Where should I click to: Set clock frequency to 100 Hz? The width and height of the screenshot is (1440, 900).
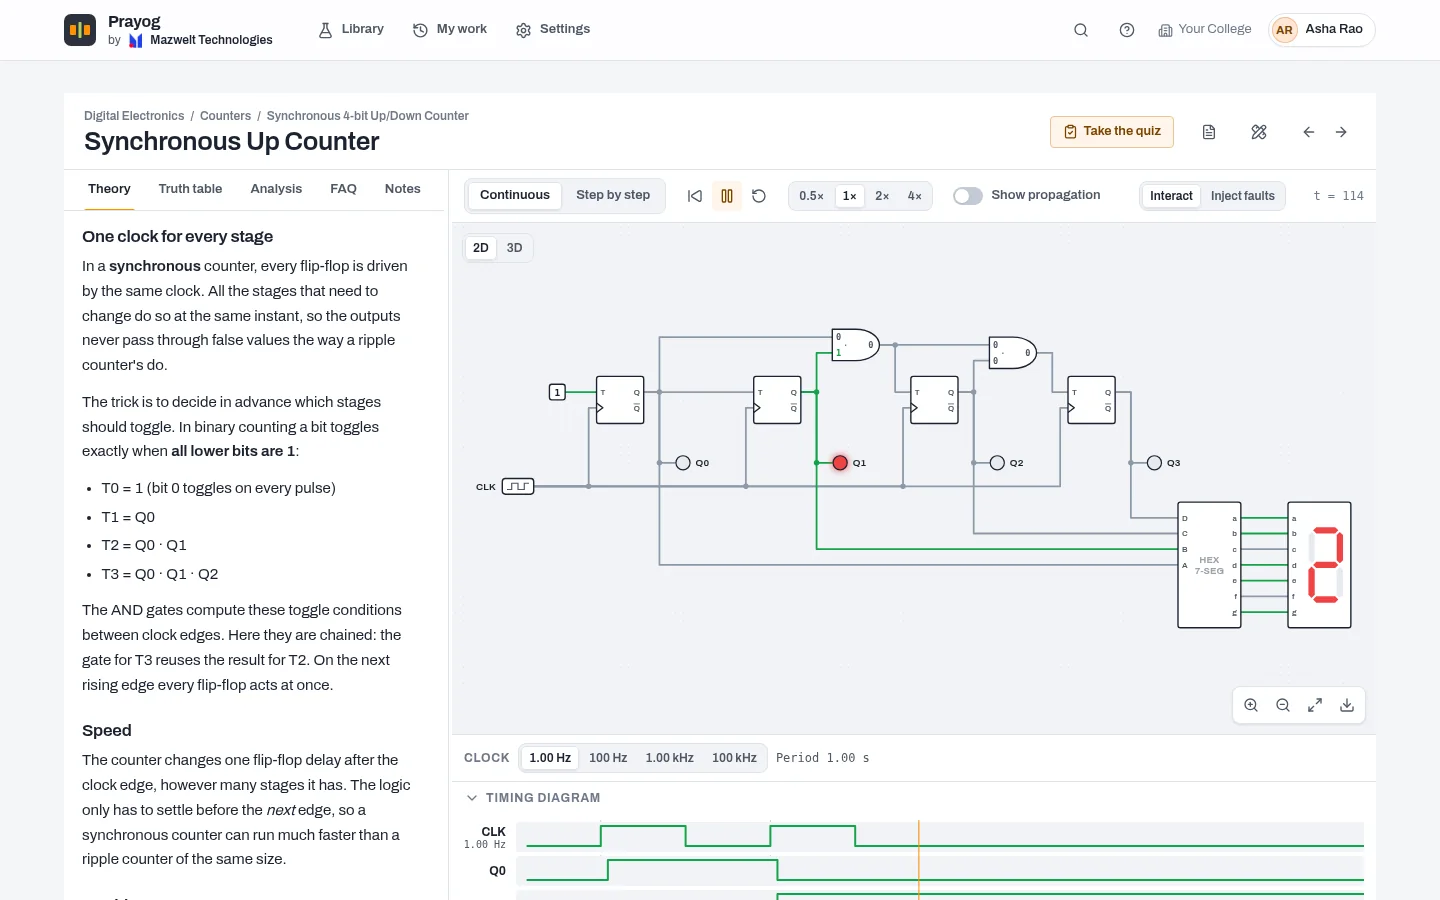[x=608, y=758]
